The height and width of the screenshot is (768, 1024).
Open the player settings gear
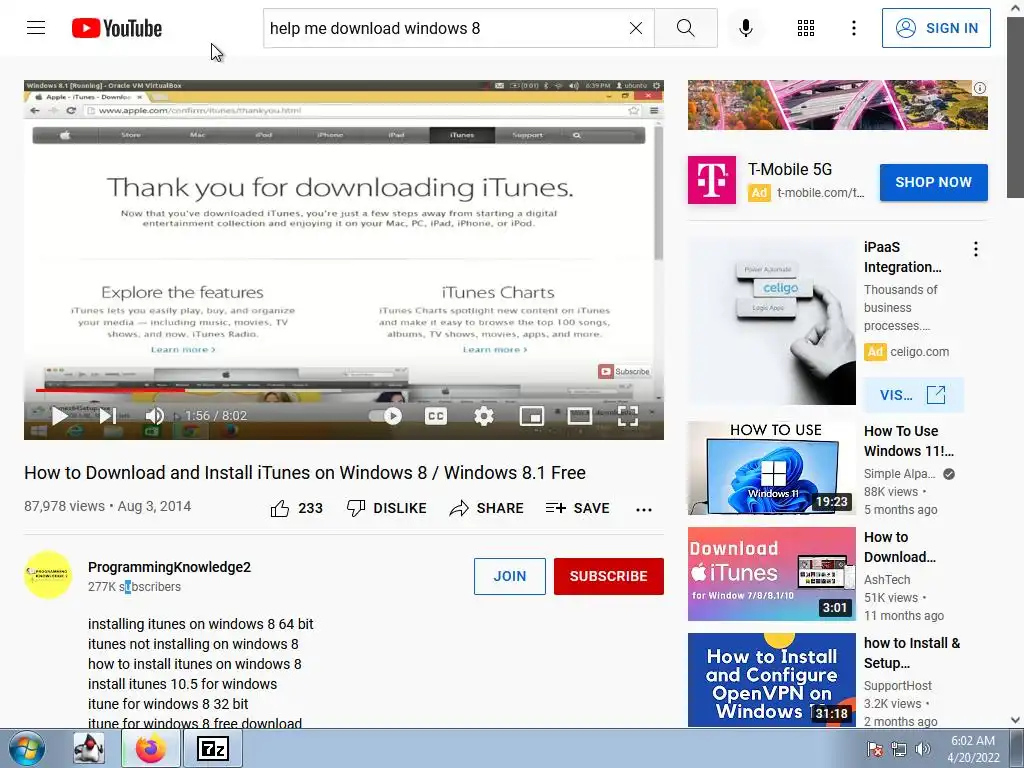[484, 416]
